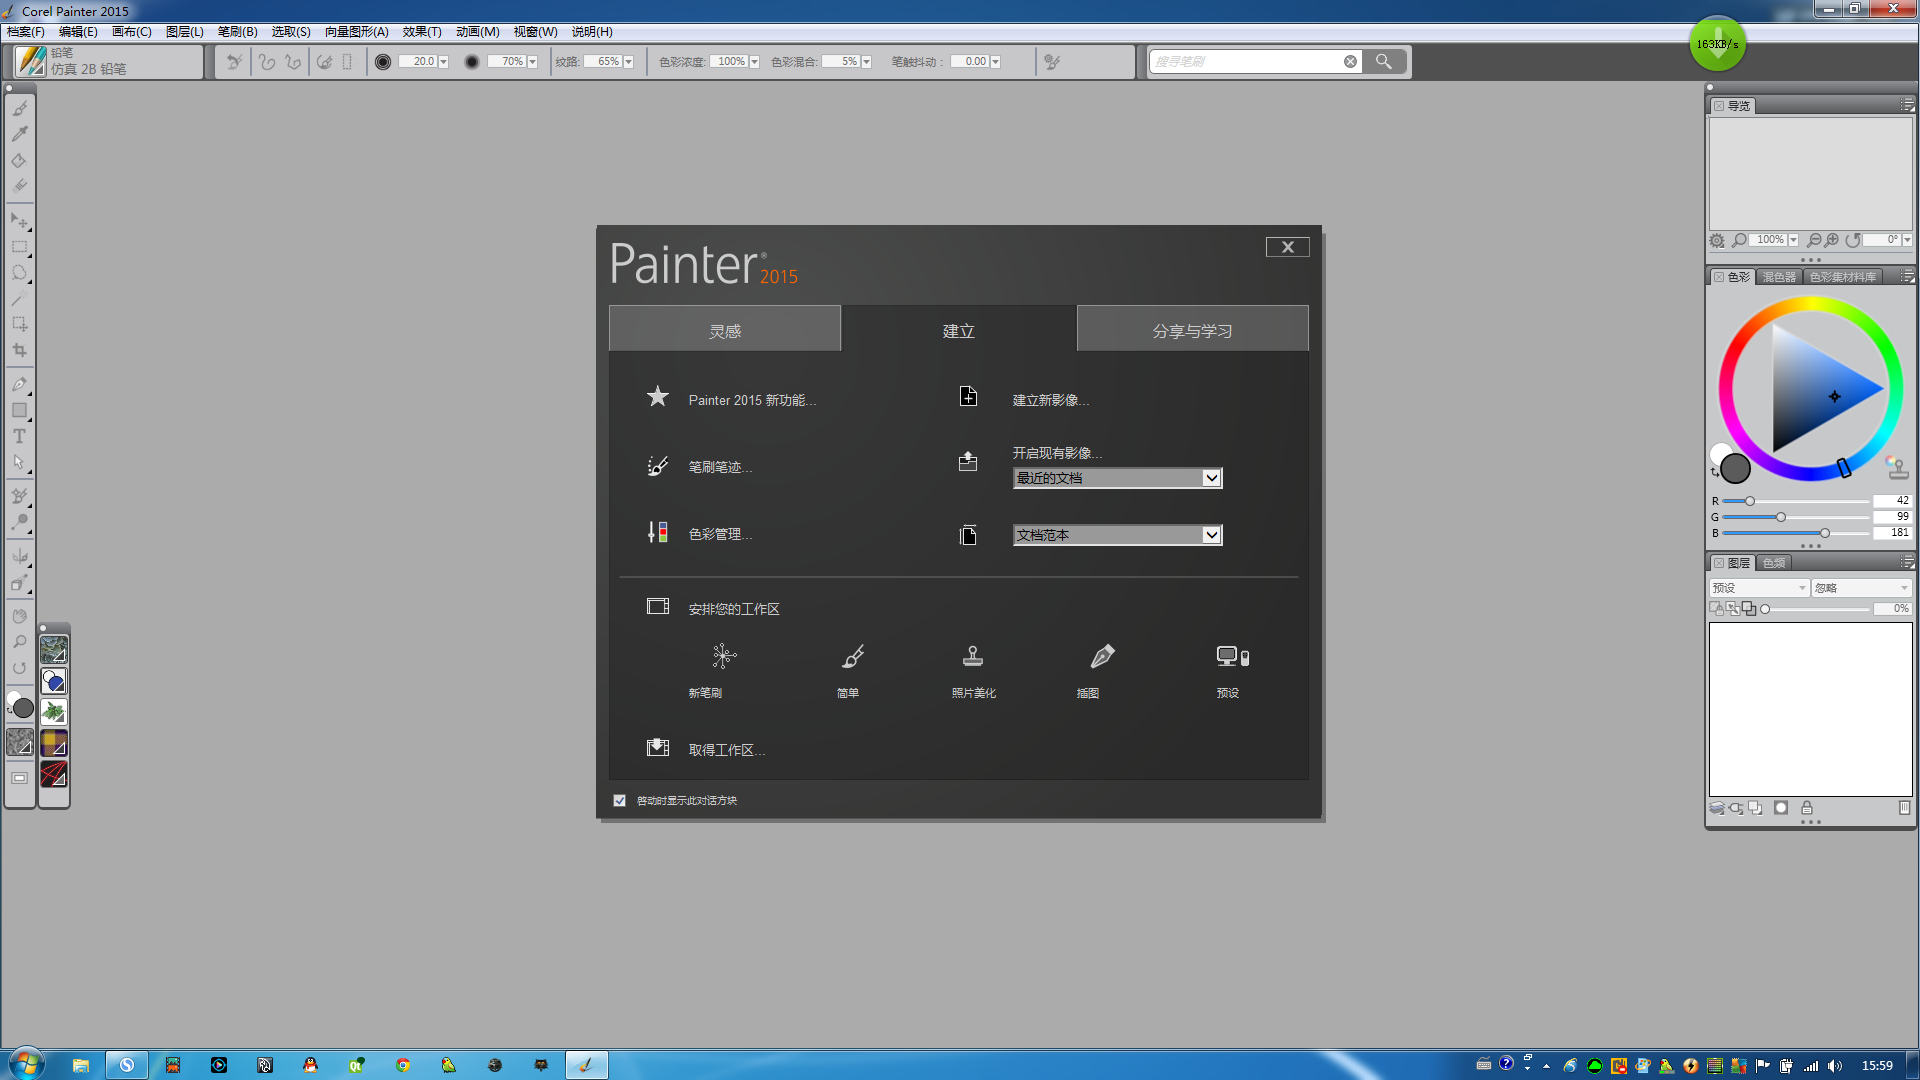Select the Crop tool in toolbox
Screen dimensions: 1920x1080
coord(19,351)
